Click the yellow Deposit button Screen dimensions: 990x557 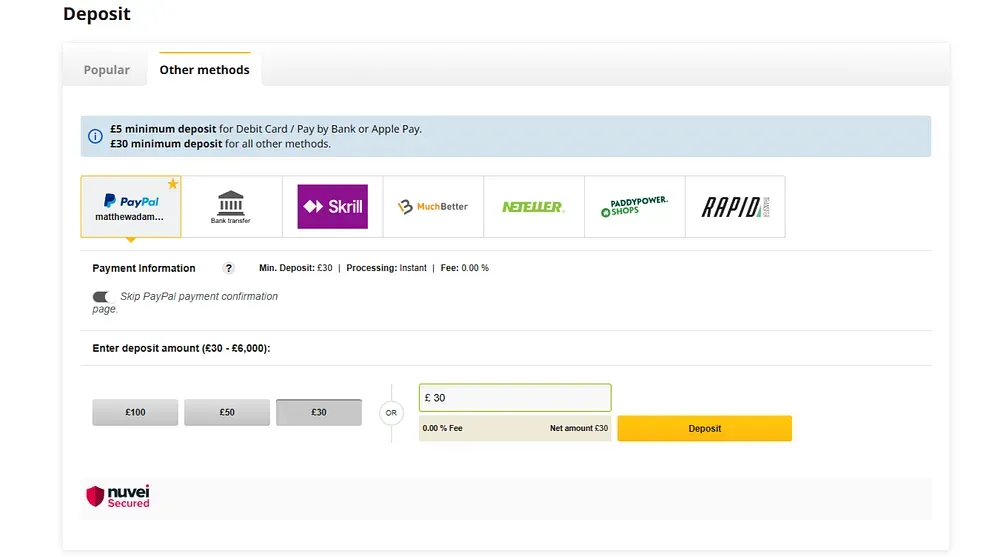click(705, 428)
